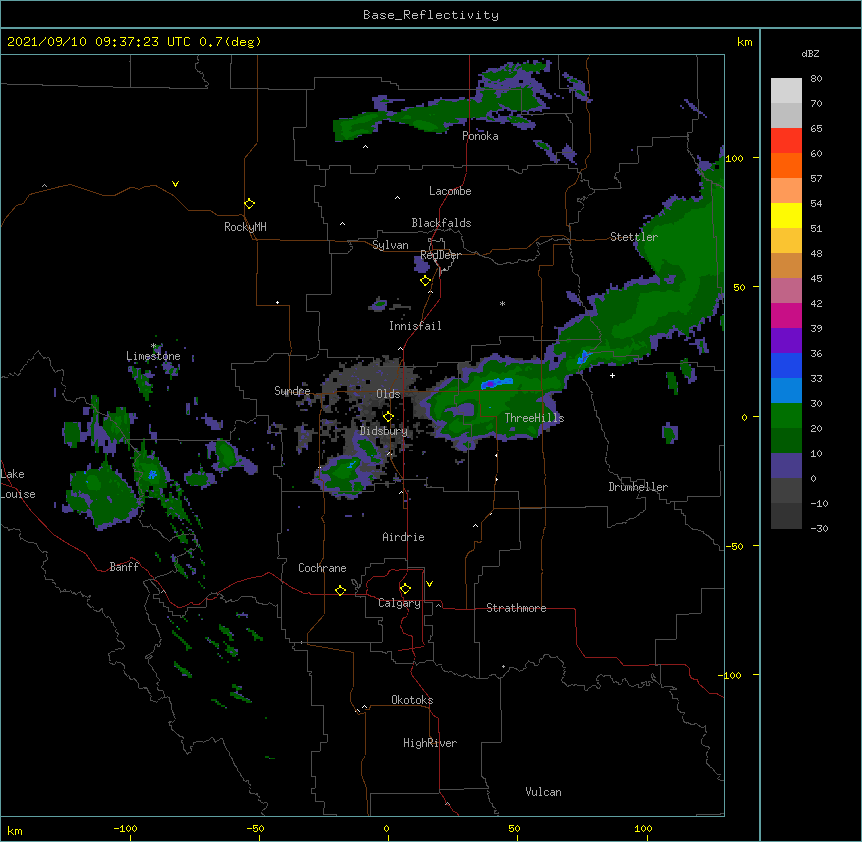Click the Banff town label
Screen dimensions: 862x842
pos(124,567)
